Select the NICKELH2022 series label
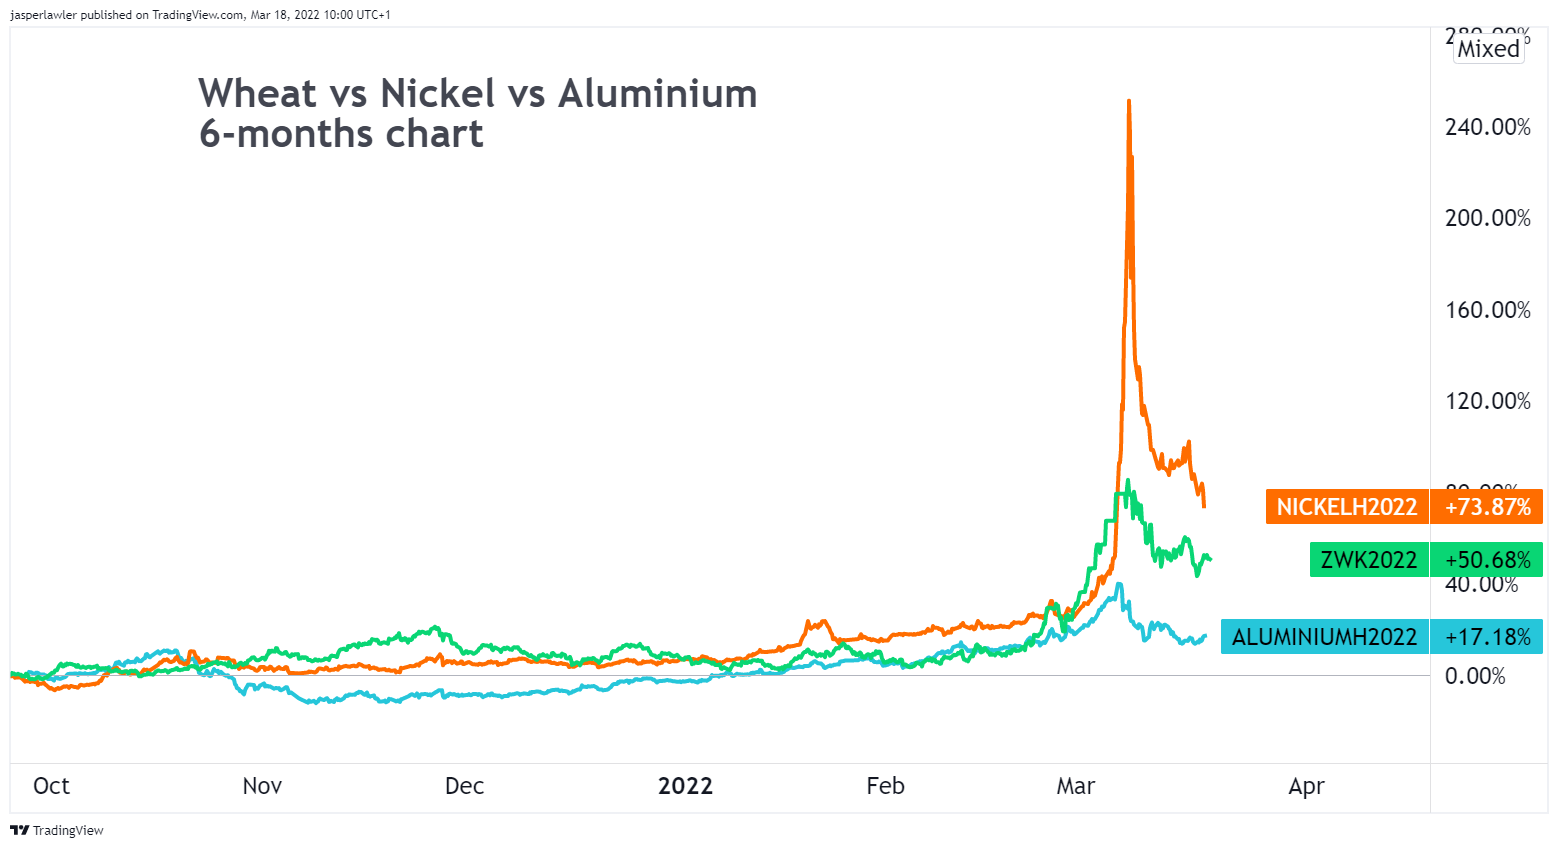 point(1346,507)
